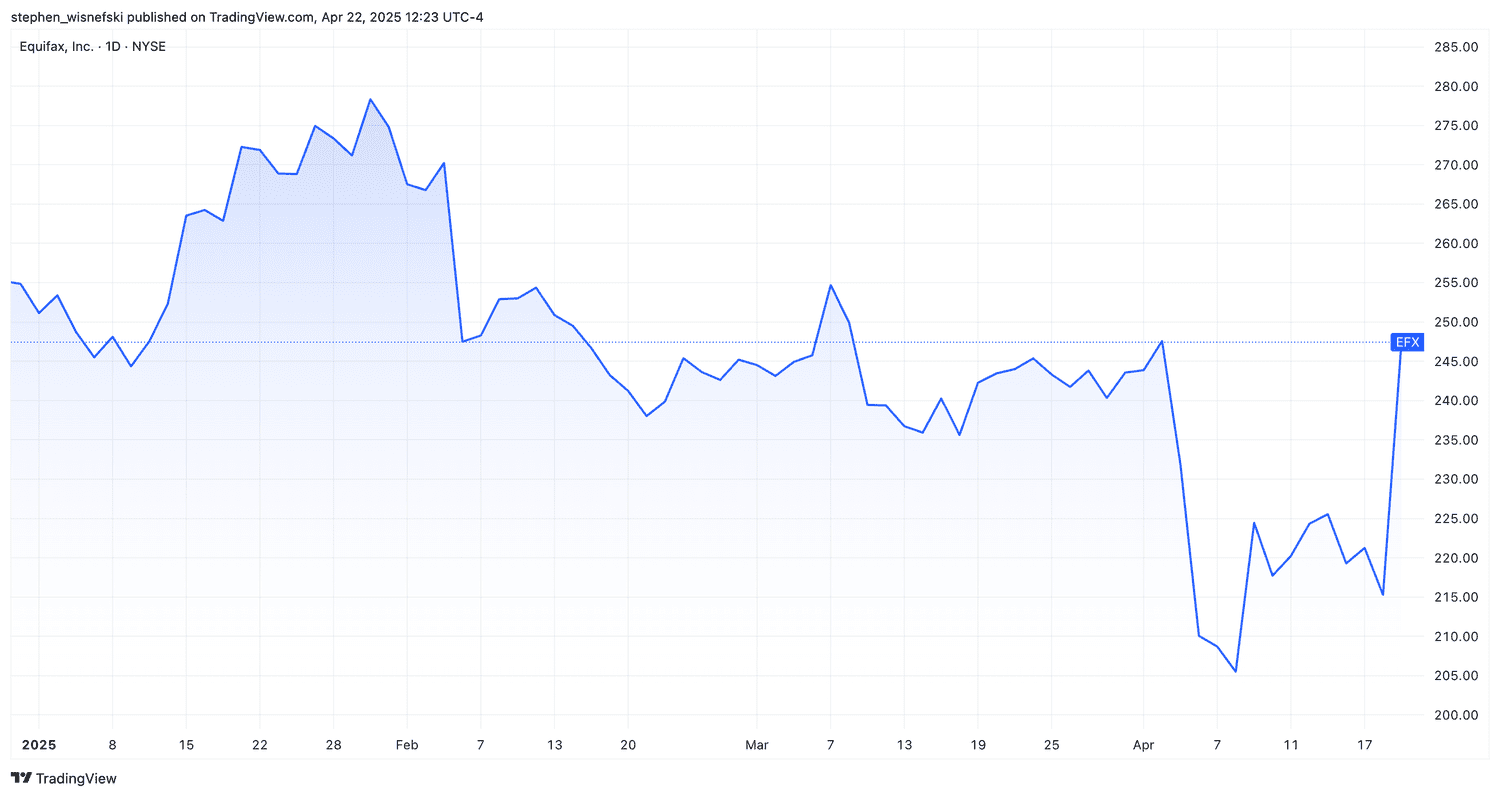Click the TradingView logo at the bottom
Image resolution: width=1500 pixels, height=797 pixels.
[64, 778]
